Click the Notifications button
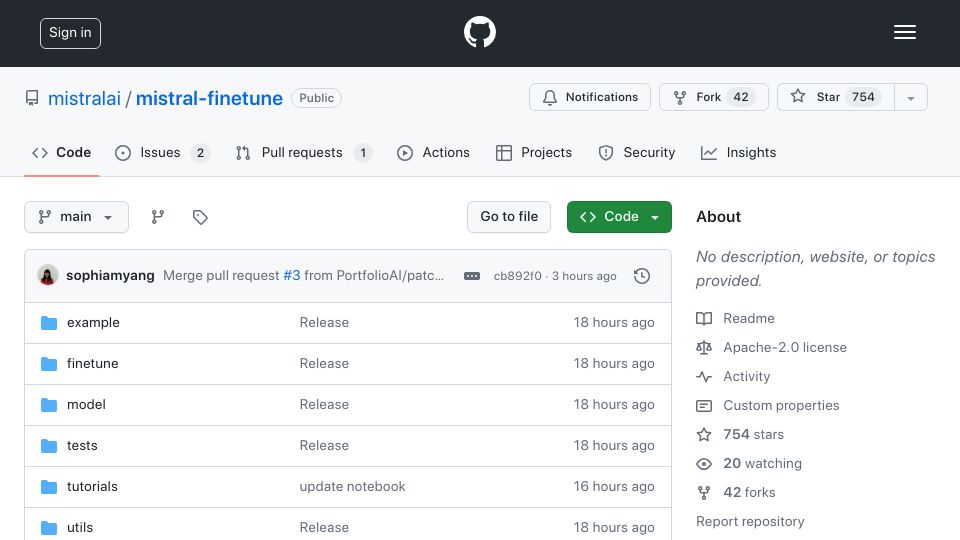Image resolution: width=960 pixels, height=540 pixels. (x=590, y=97)
